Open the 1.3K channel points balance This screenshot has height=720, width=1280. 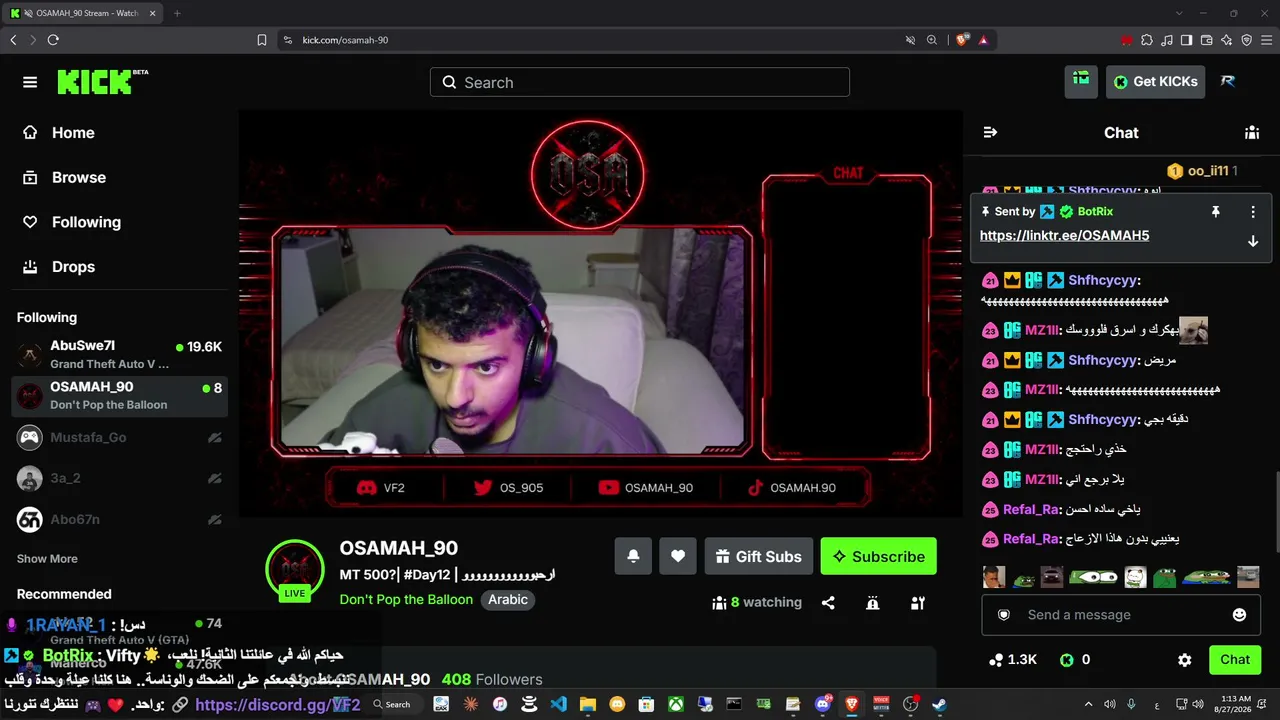click(1012, 660)
